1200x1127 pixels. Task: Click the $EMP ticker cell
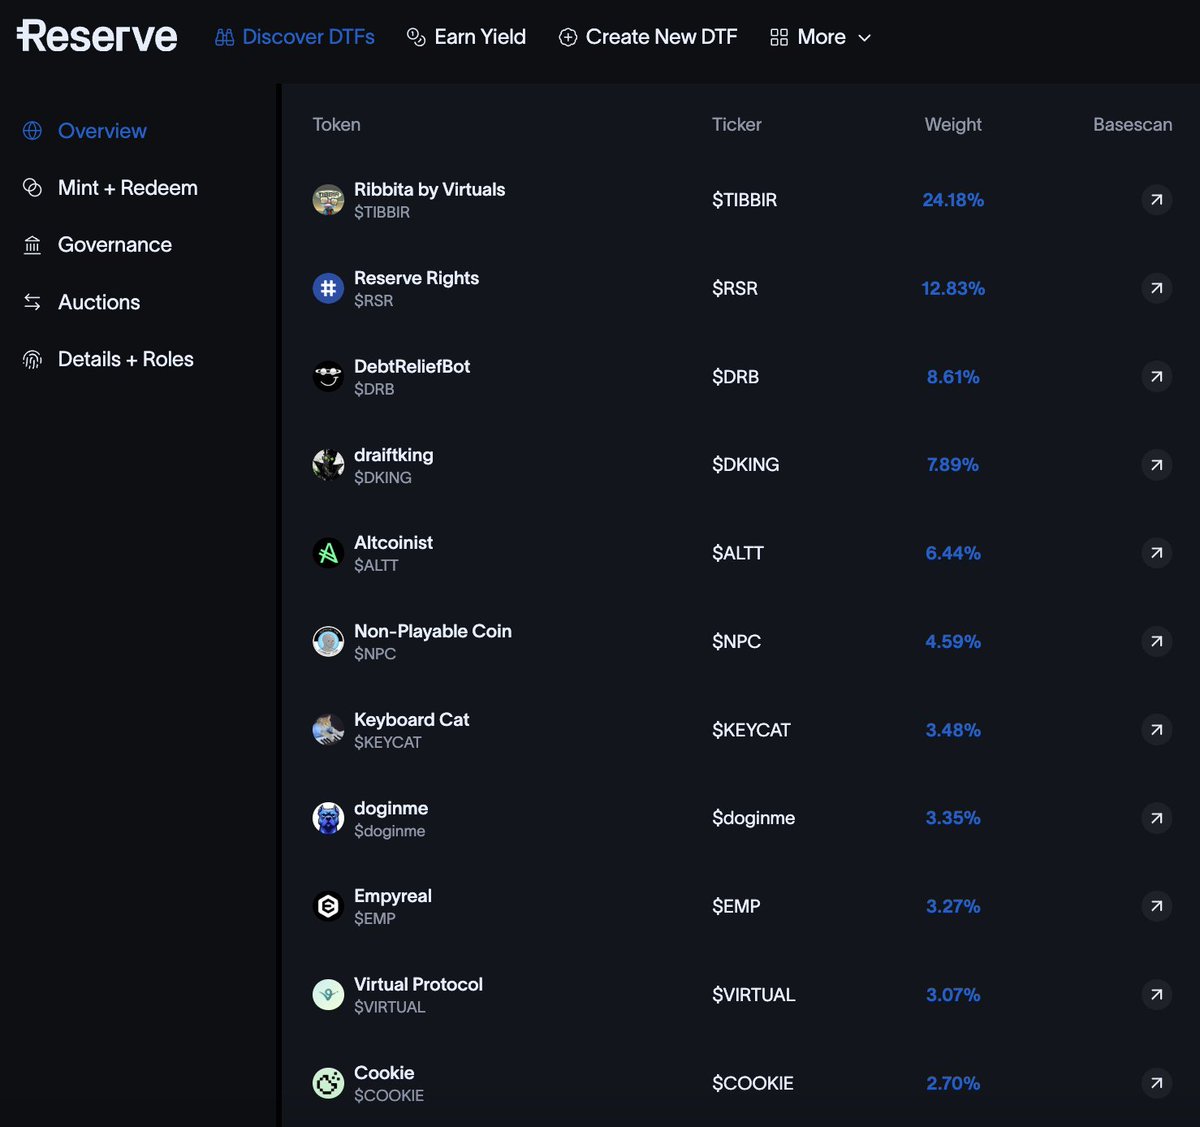pyautogui.click(x=736, y=906)
